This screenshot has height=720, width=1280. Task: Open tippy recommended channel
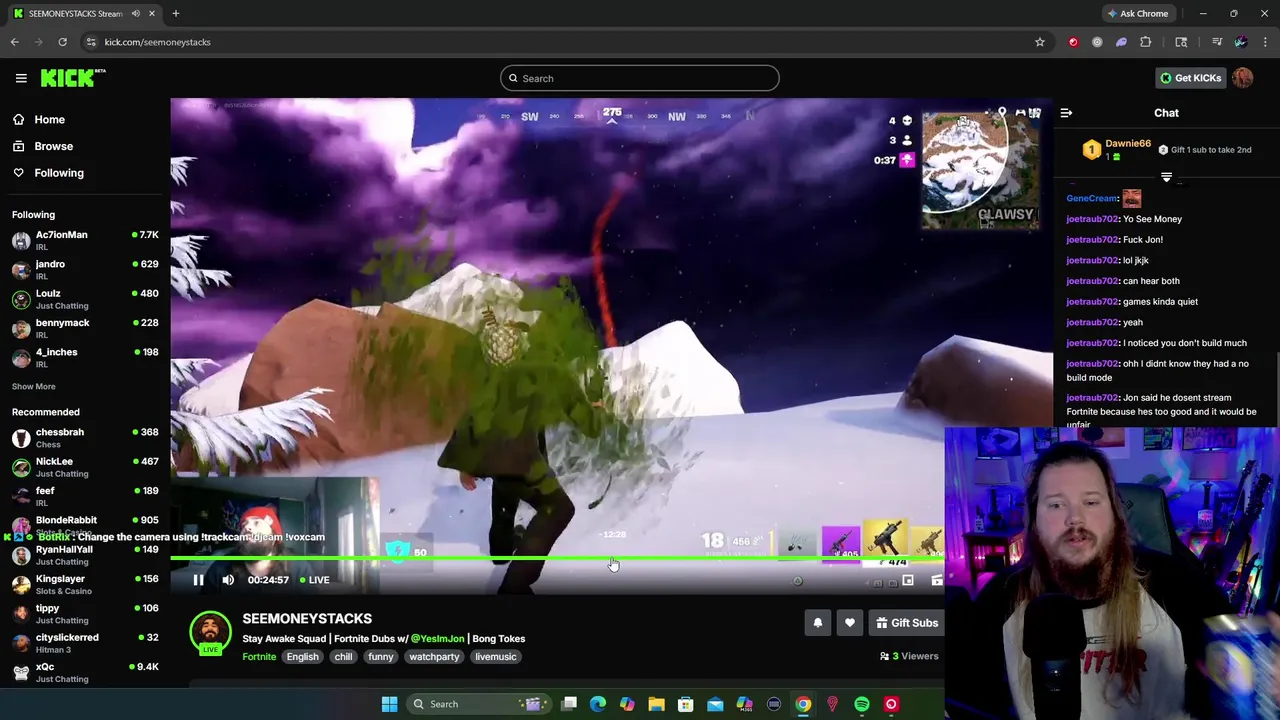pyautogui.click(x=85, y=614)
